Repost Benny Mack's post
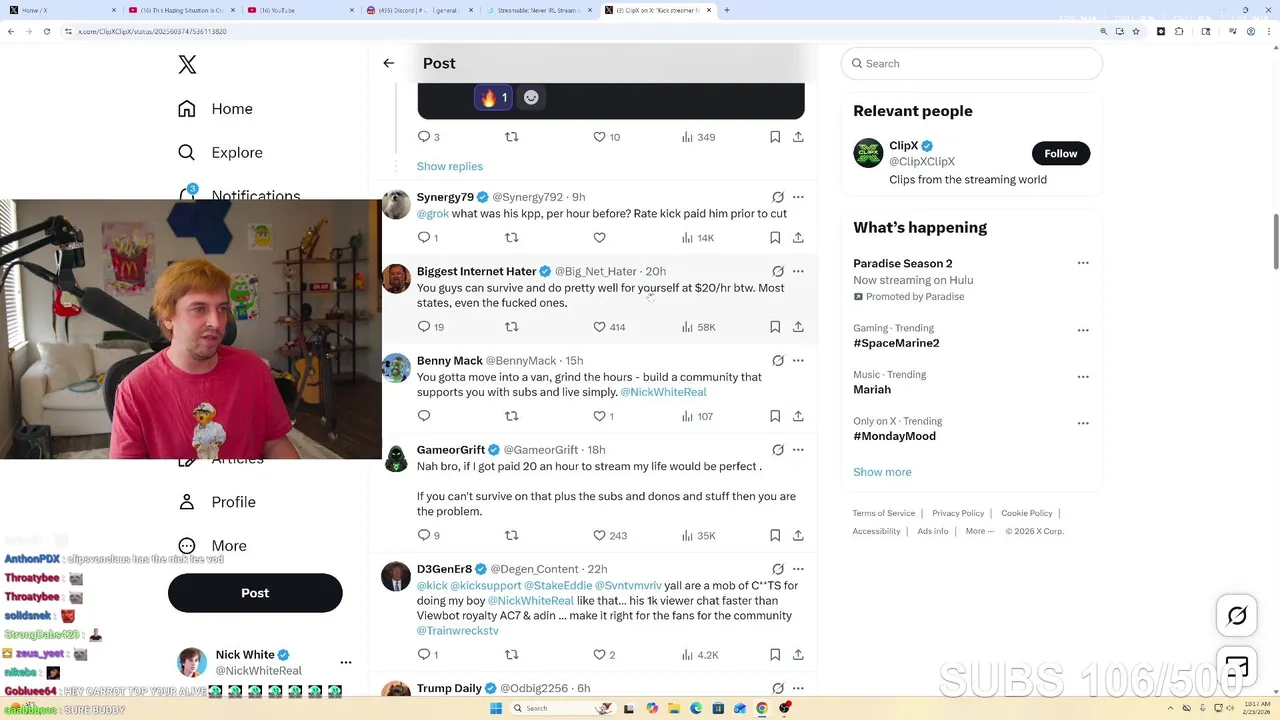This screenshot has height=720, width=1280. 511,416
